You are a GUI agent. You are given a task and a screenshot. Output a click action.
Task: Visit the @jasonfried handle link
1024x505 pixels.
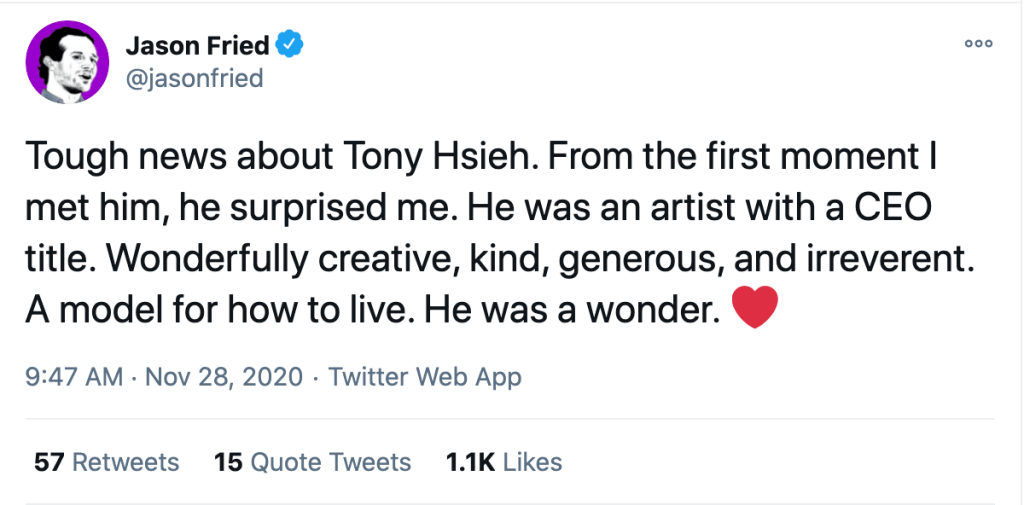[x=194, y=77]
